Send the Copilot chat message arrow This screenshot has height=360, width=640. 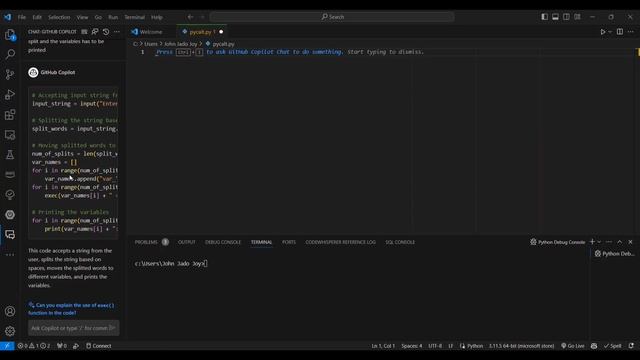point(112,328)
